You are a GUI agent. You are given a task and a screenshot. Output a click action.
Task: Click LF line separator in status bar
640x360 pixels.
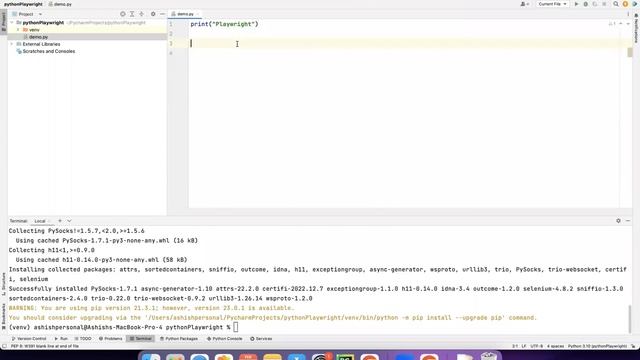tap(524, 346)
